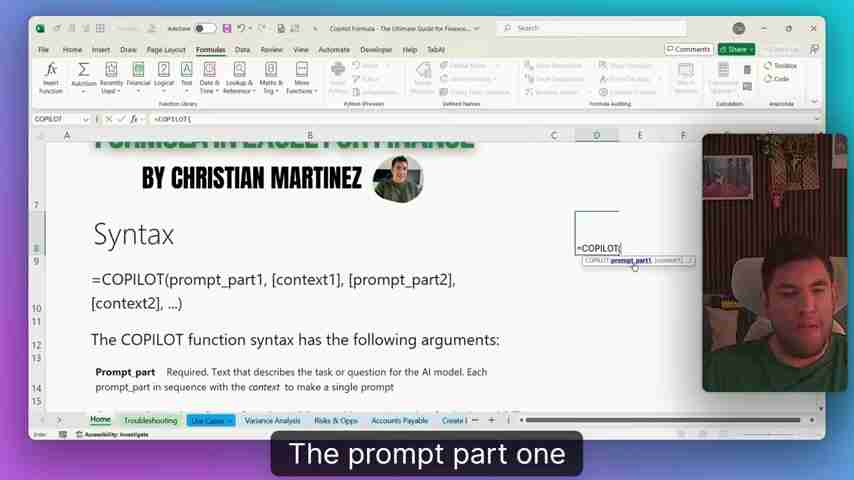Add a new sheet with plus button
This screenshot has width=854, height=480.
coord(491,420)
